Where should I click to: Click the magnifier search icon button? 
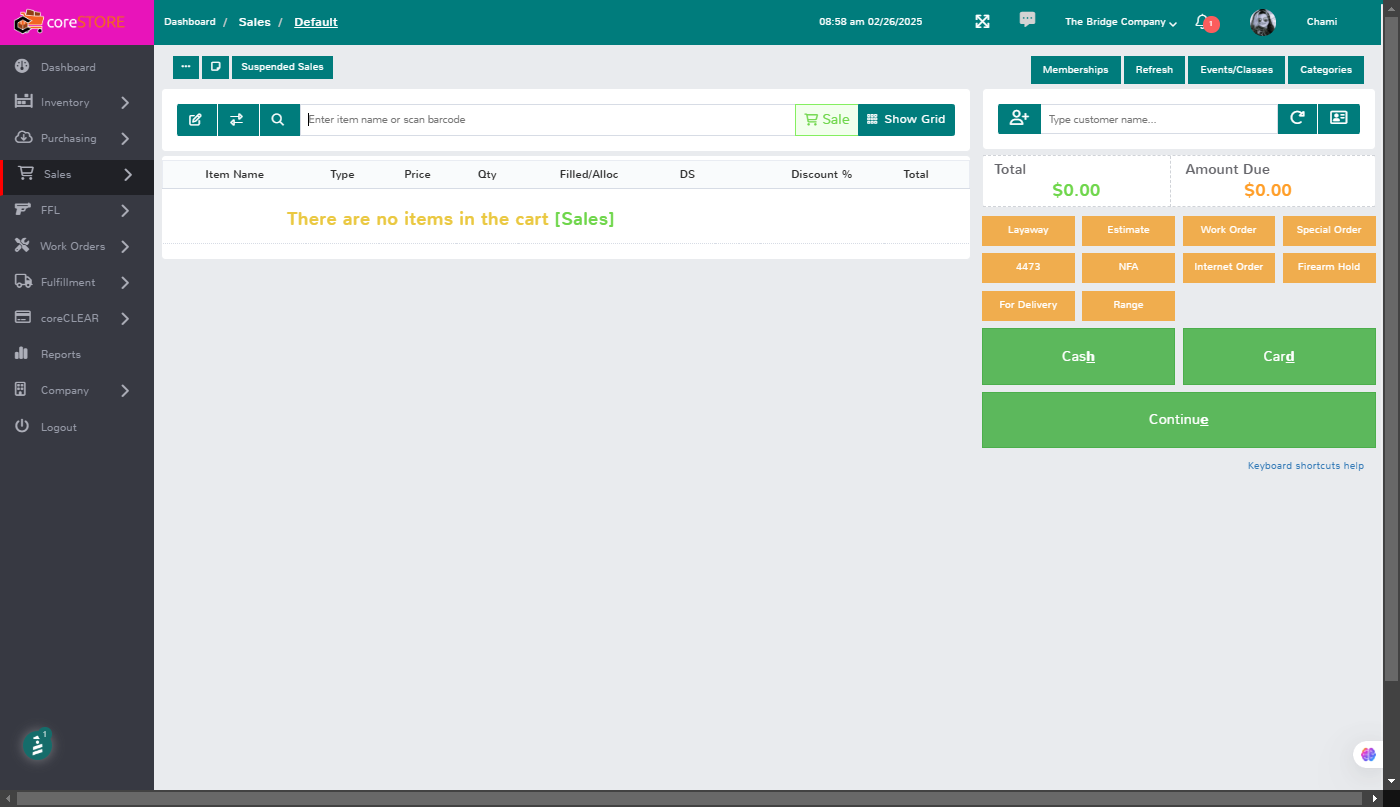(279, 120)
